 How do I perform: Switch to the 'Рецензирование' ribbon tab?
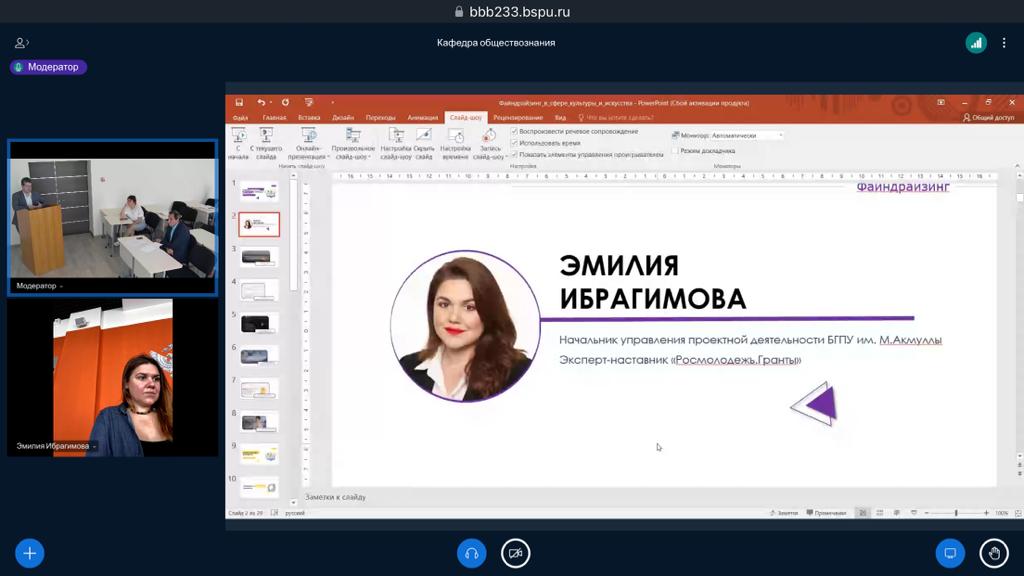518,118
